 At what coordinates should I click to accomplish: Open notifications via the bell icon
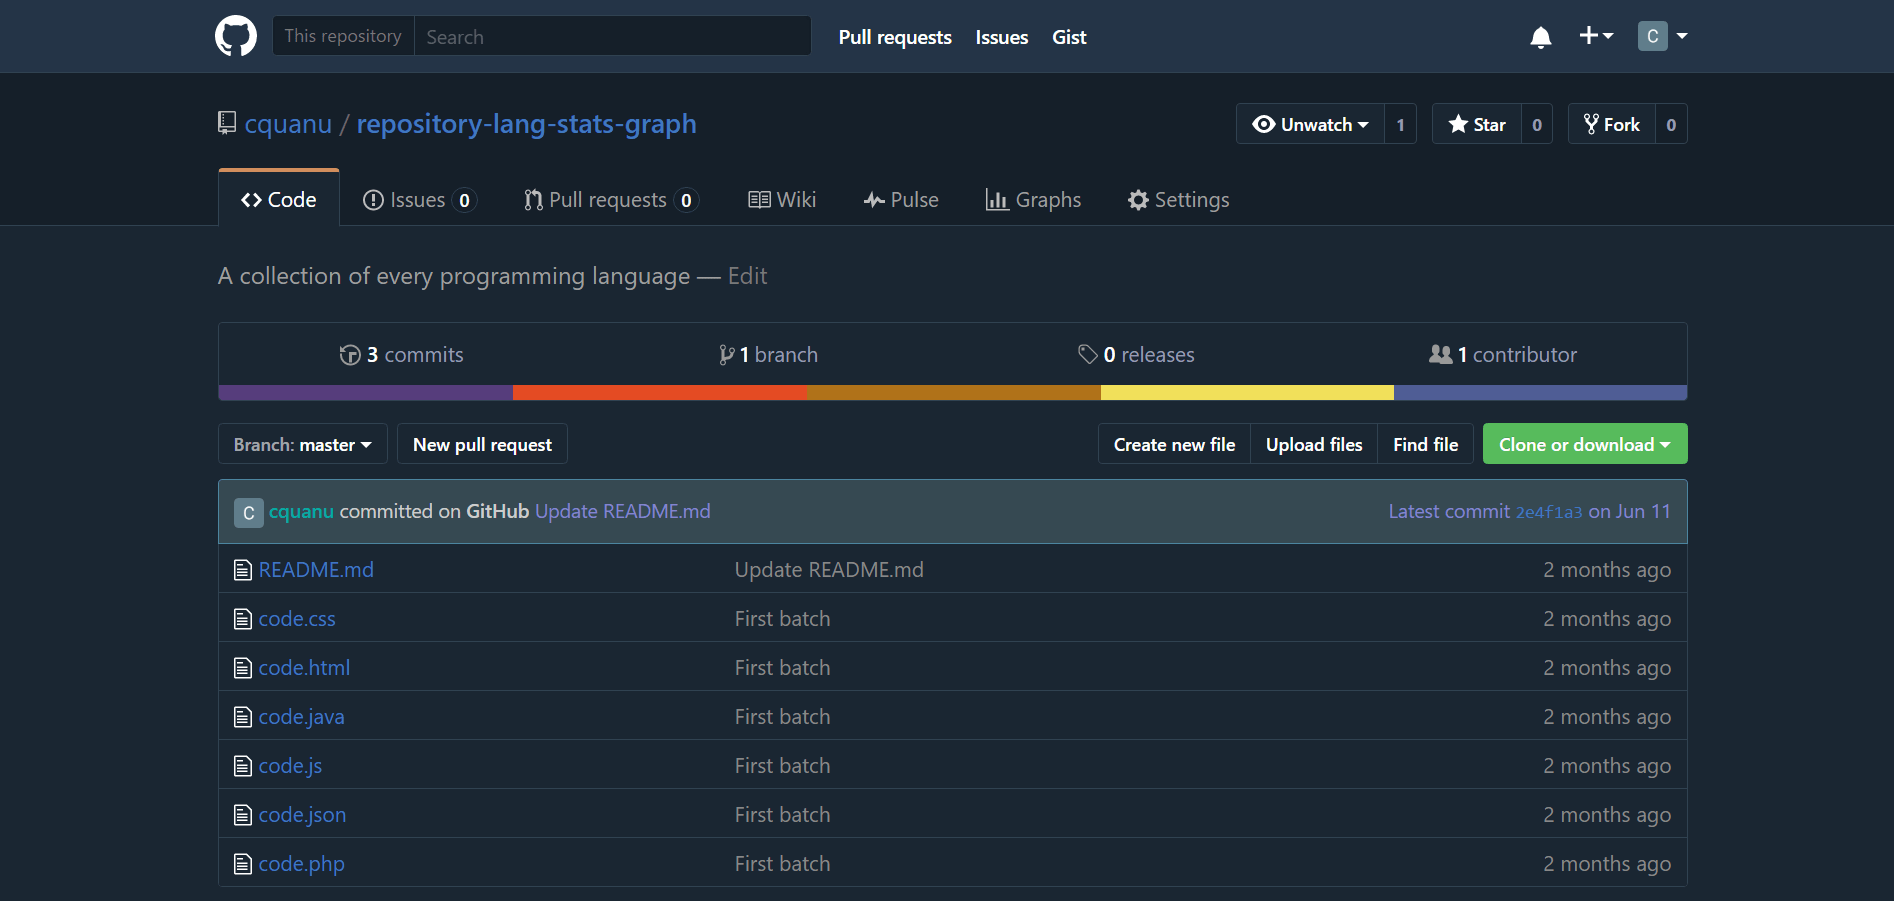(x=1540, y=37)
